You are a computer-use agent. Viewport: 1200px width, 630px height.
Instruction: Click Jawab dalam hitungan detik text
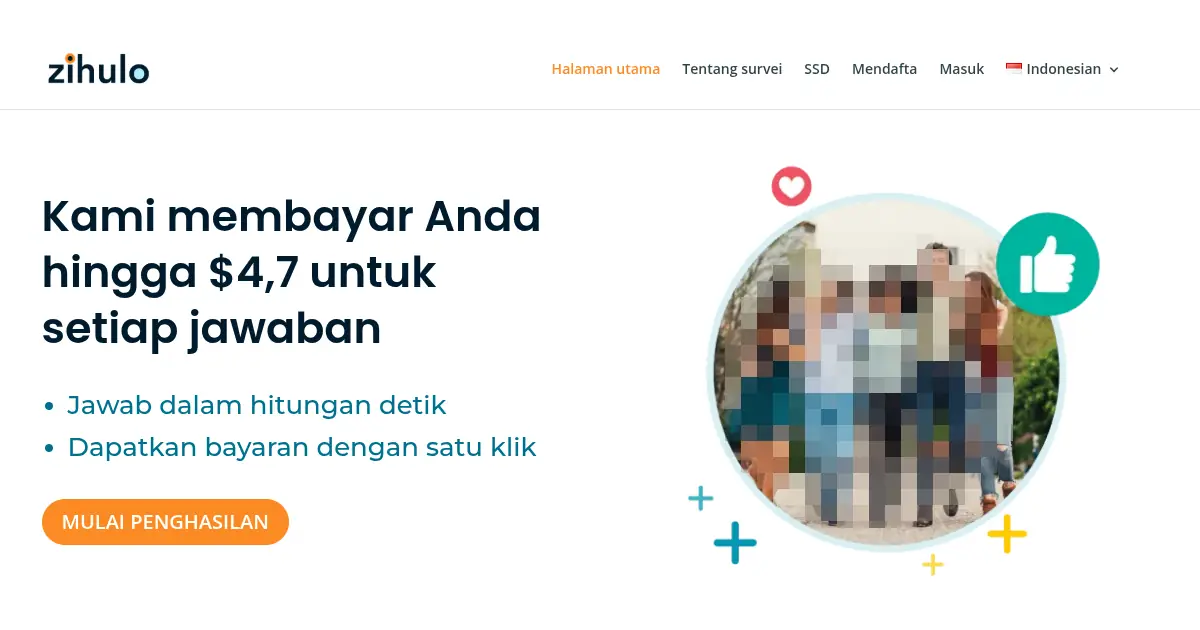(x=257, y=405)
